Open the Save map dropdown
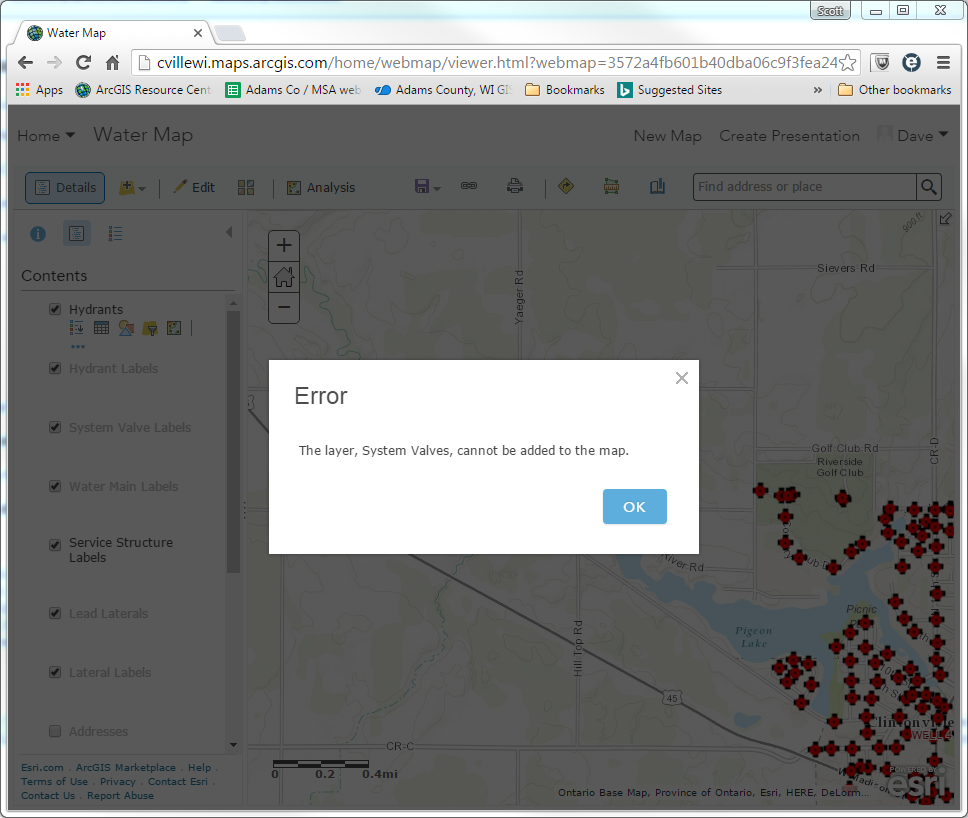 [x=427, y=186]
